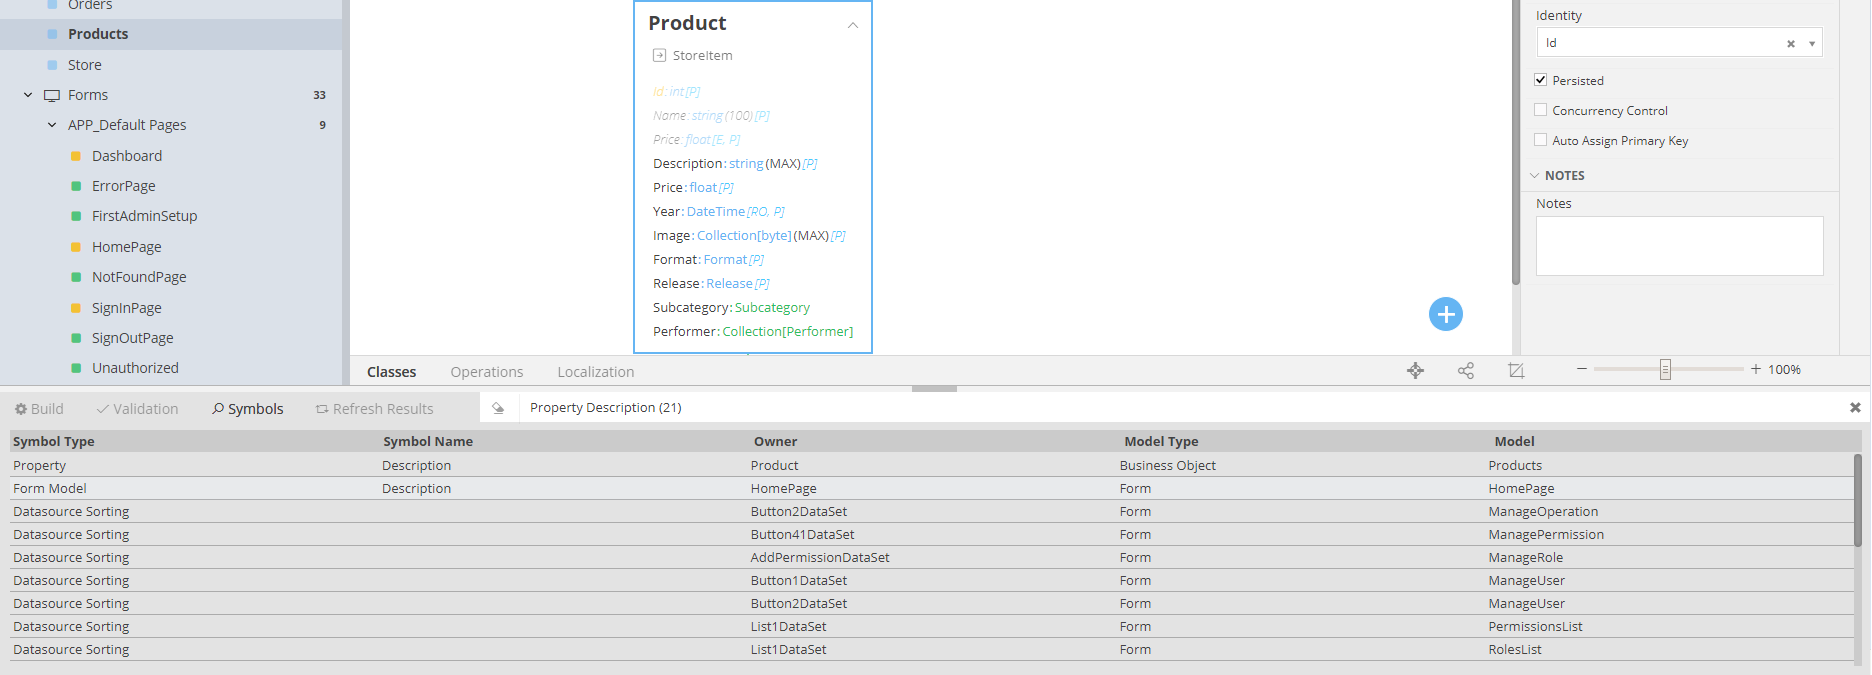The height and width of the screenshot is (675, 1872).
Task: Click the blue Products model icon
Action: [x=52, y=34]
